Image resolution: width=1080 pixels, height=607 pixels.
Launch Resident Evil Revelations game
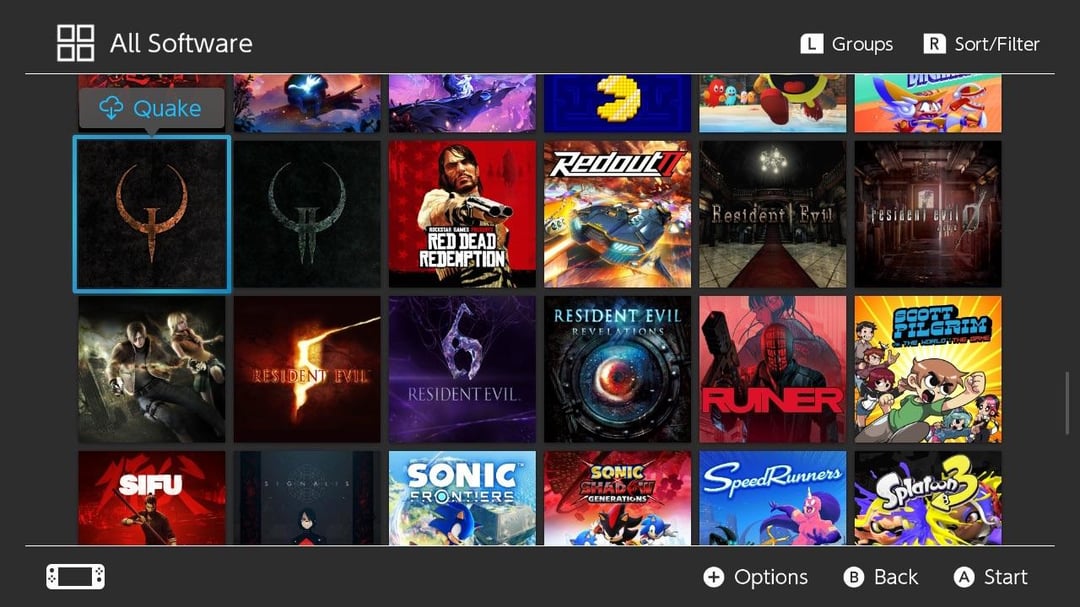click(x=617, y=369)
